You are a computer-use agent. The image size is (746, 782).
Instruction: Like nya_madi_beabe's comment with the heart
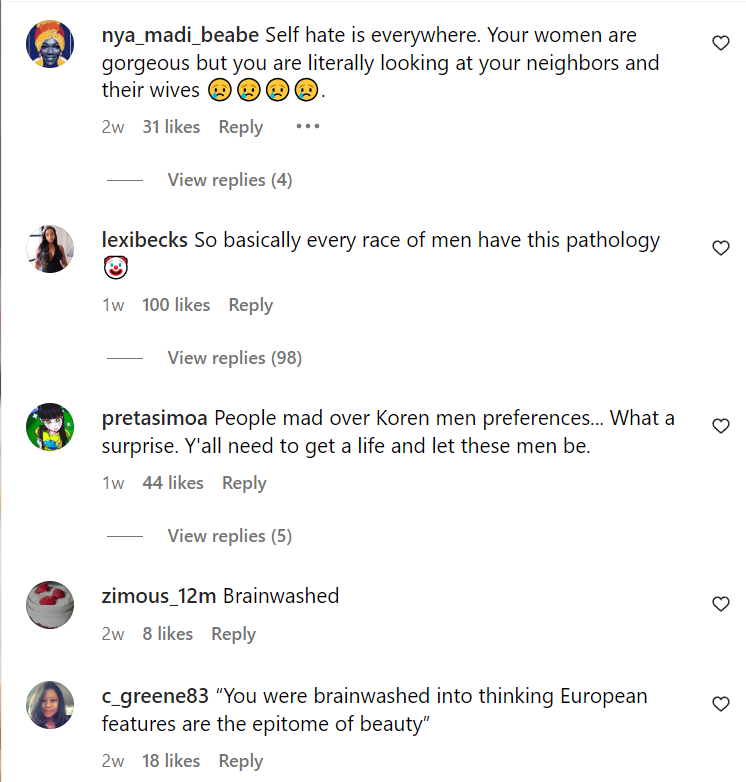coord(720,43)
